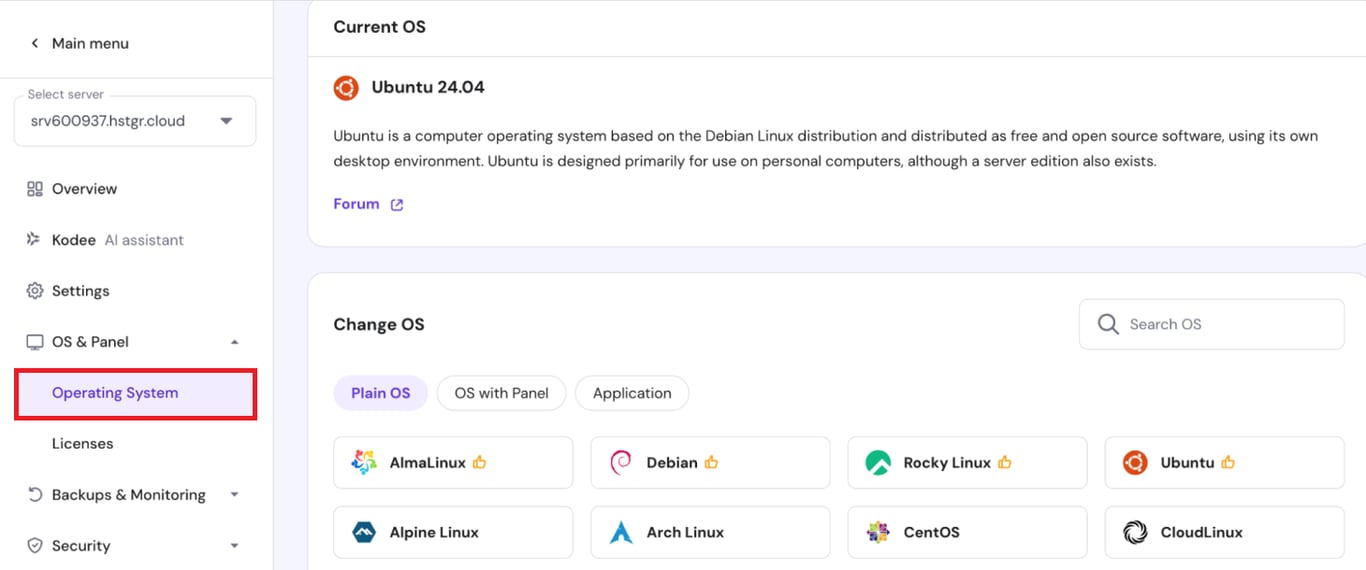Viewport: 1366px width, 570px height.
Task: Click the Settings gear icon
Action: click(35, 291)
